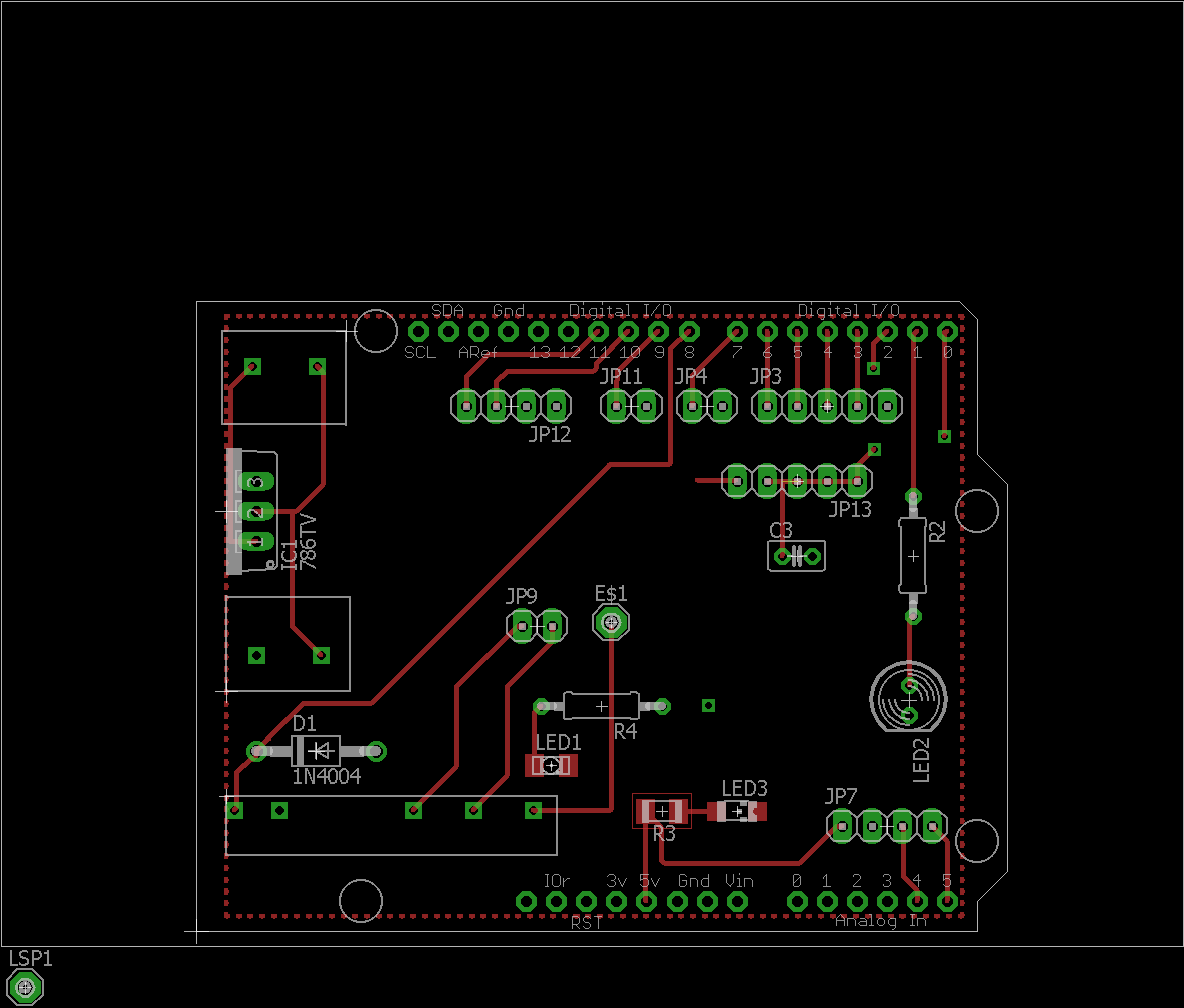1184x1008 pixels.
Task: Click the JP3 header label
Action: click(766, 376)
